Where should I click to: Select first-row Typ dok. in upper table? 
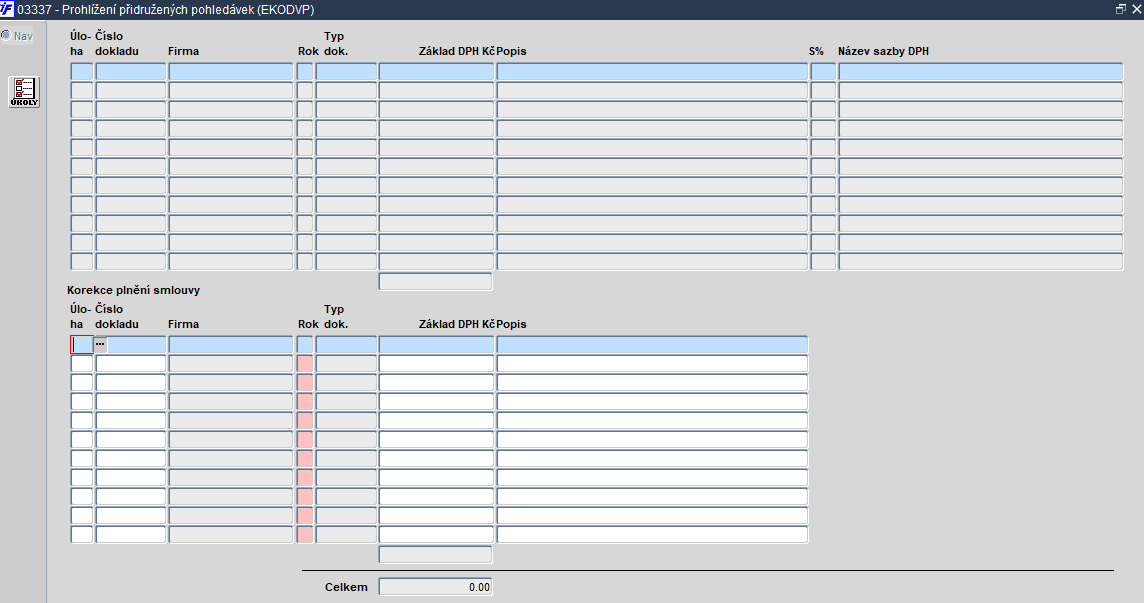[x=346, y=72]
